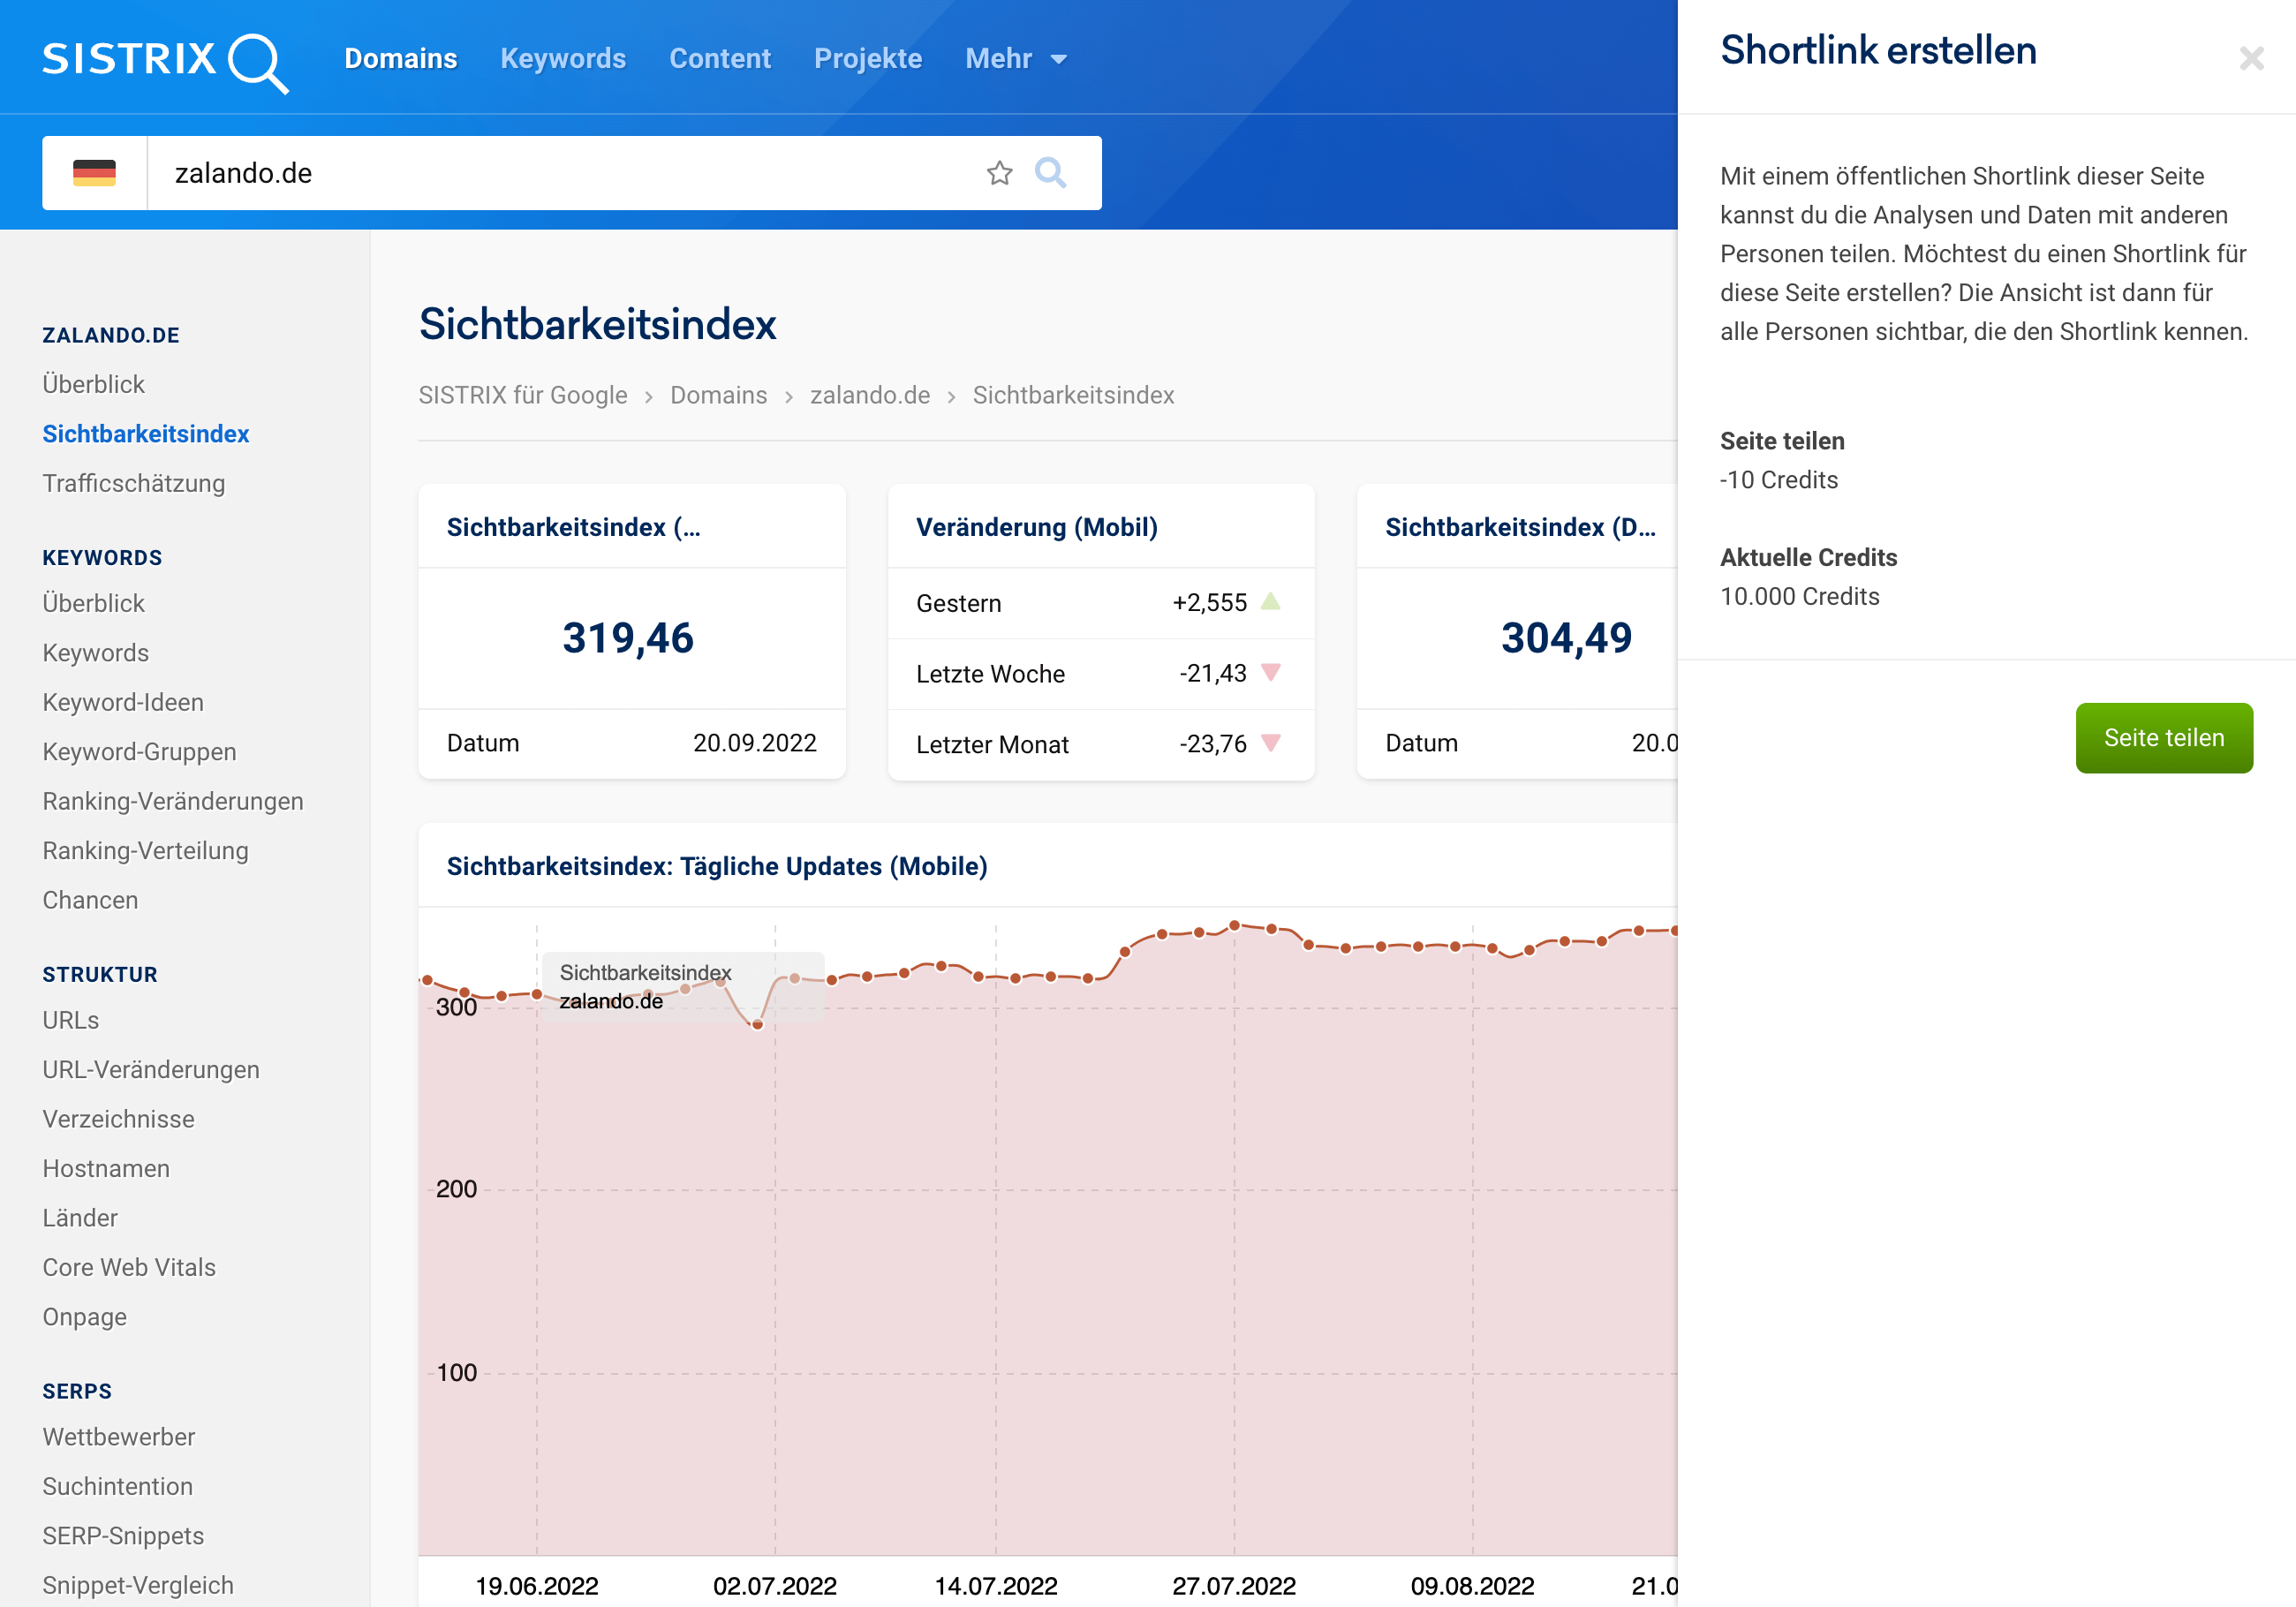The width and height of the screenshot is (2296, 1607).
Task: Click breadcrumb zalando.de link
Action: pyautogui.click(x=870, y=395)
